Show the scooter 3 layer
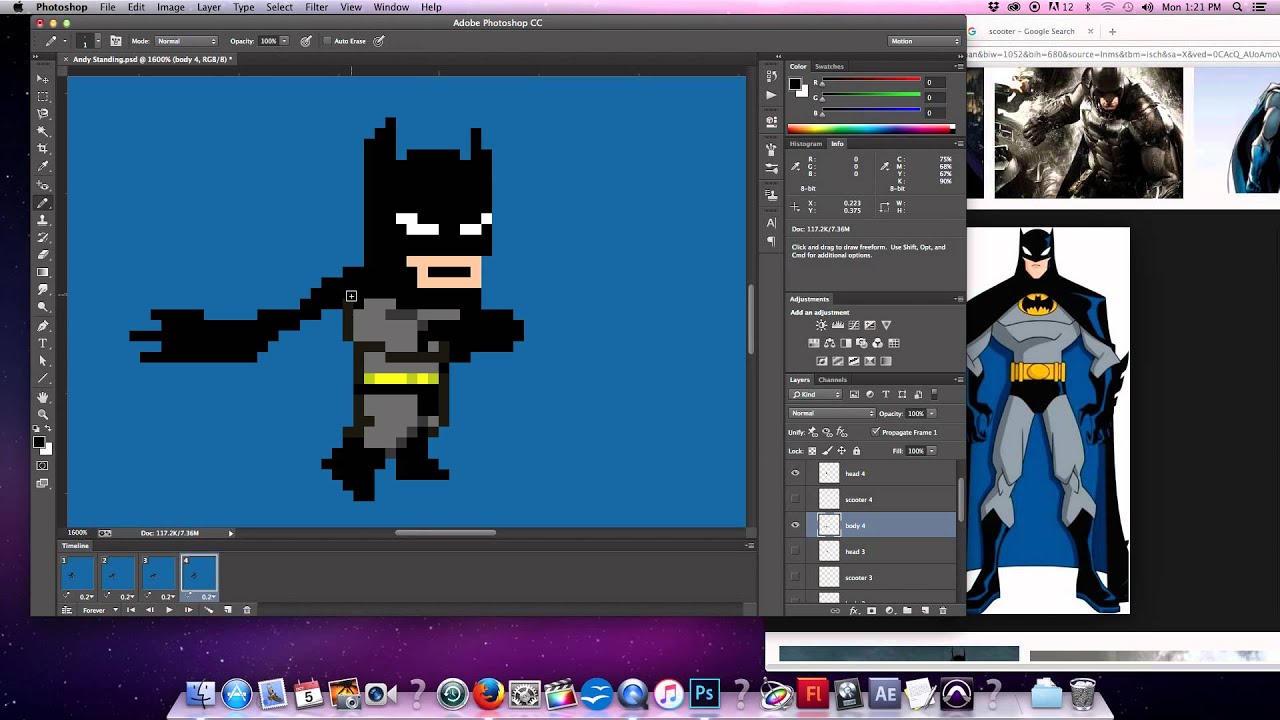Viewport: 1280px width, 720px height. (x=795, y=577)
